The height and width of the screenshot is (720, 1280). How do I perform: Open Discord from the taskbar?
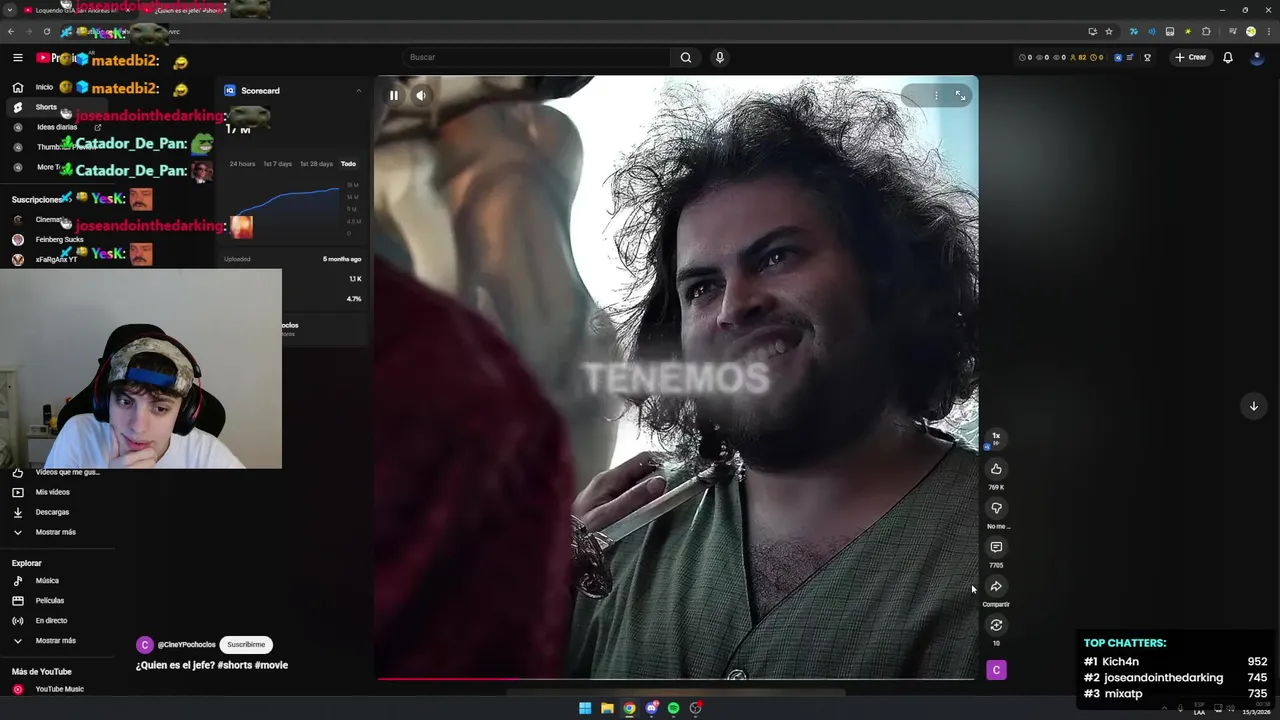tap(651, 708)
